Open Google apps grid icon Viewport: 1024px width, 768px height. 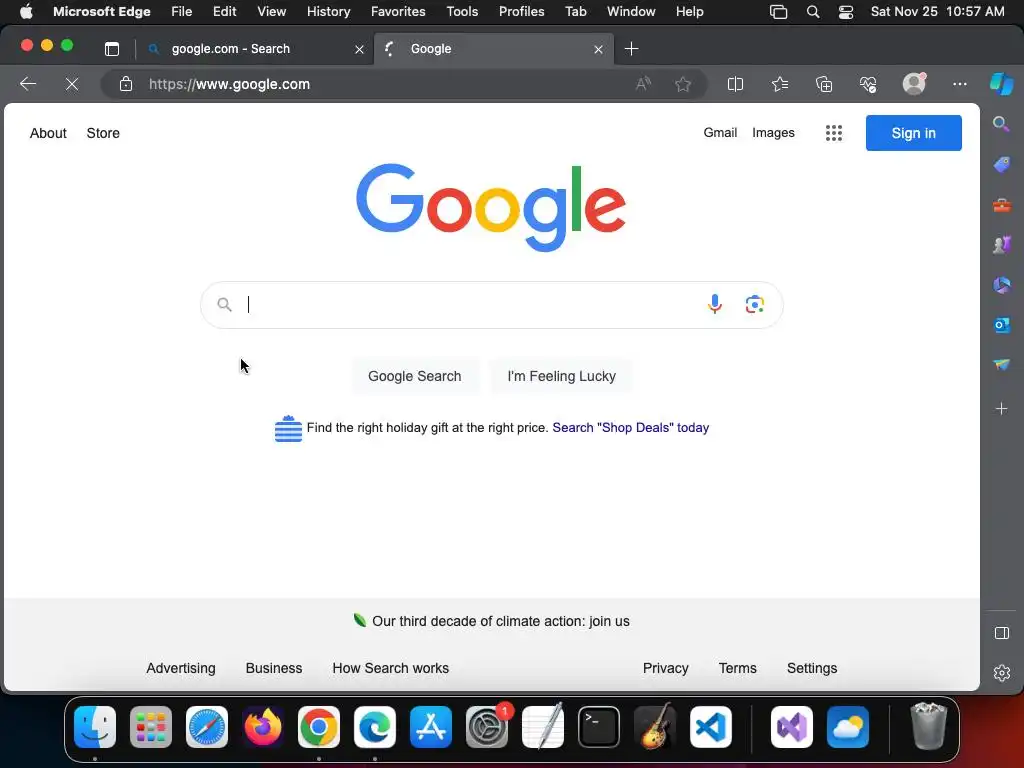click(x=833, y=133)
